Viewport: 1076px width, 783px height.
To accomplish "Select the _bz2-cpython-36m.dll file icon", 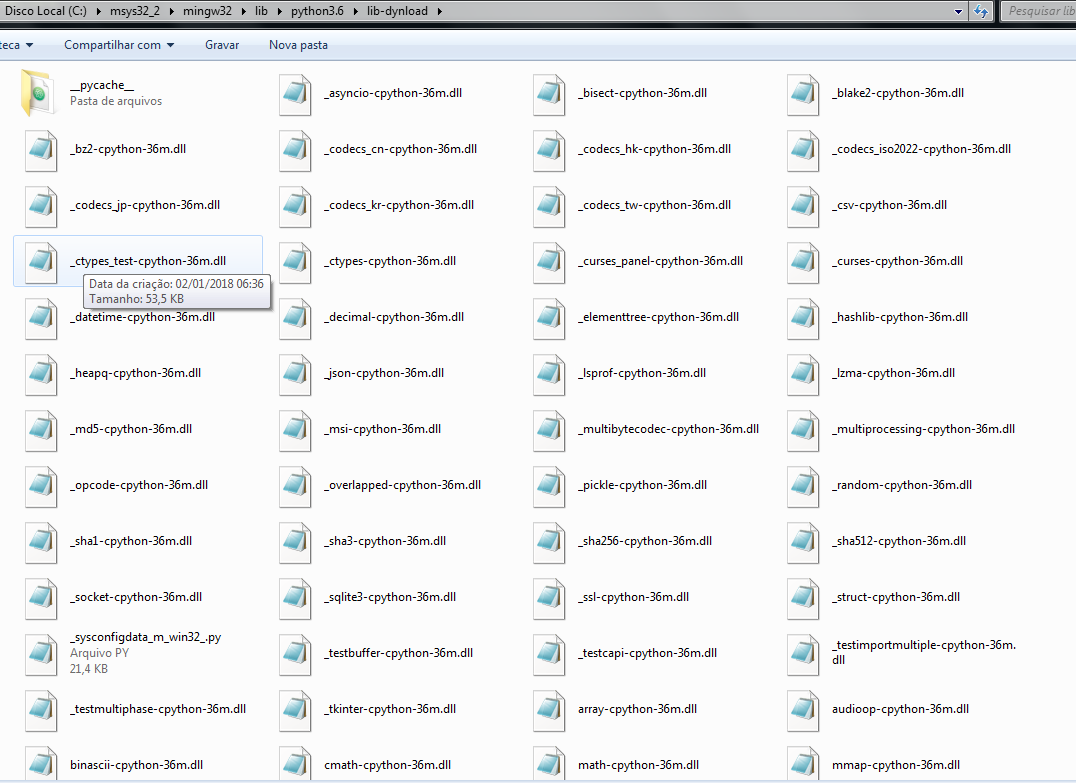I will [41, 150].
